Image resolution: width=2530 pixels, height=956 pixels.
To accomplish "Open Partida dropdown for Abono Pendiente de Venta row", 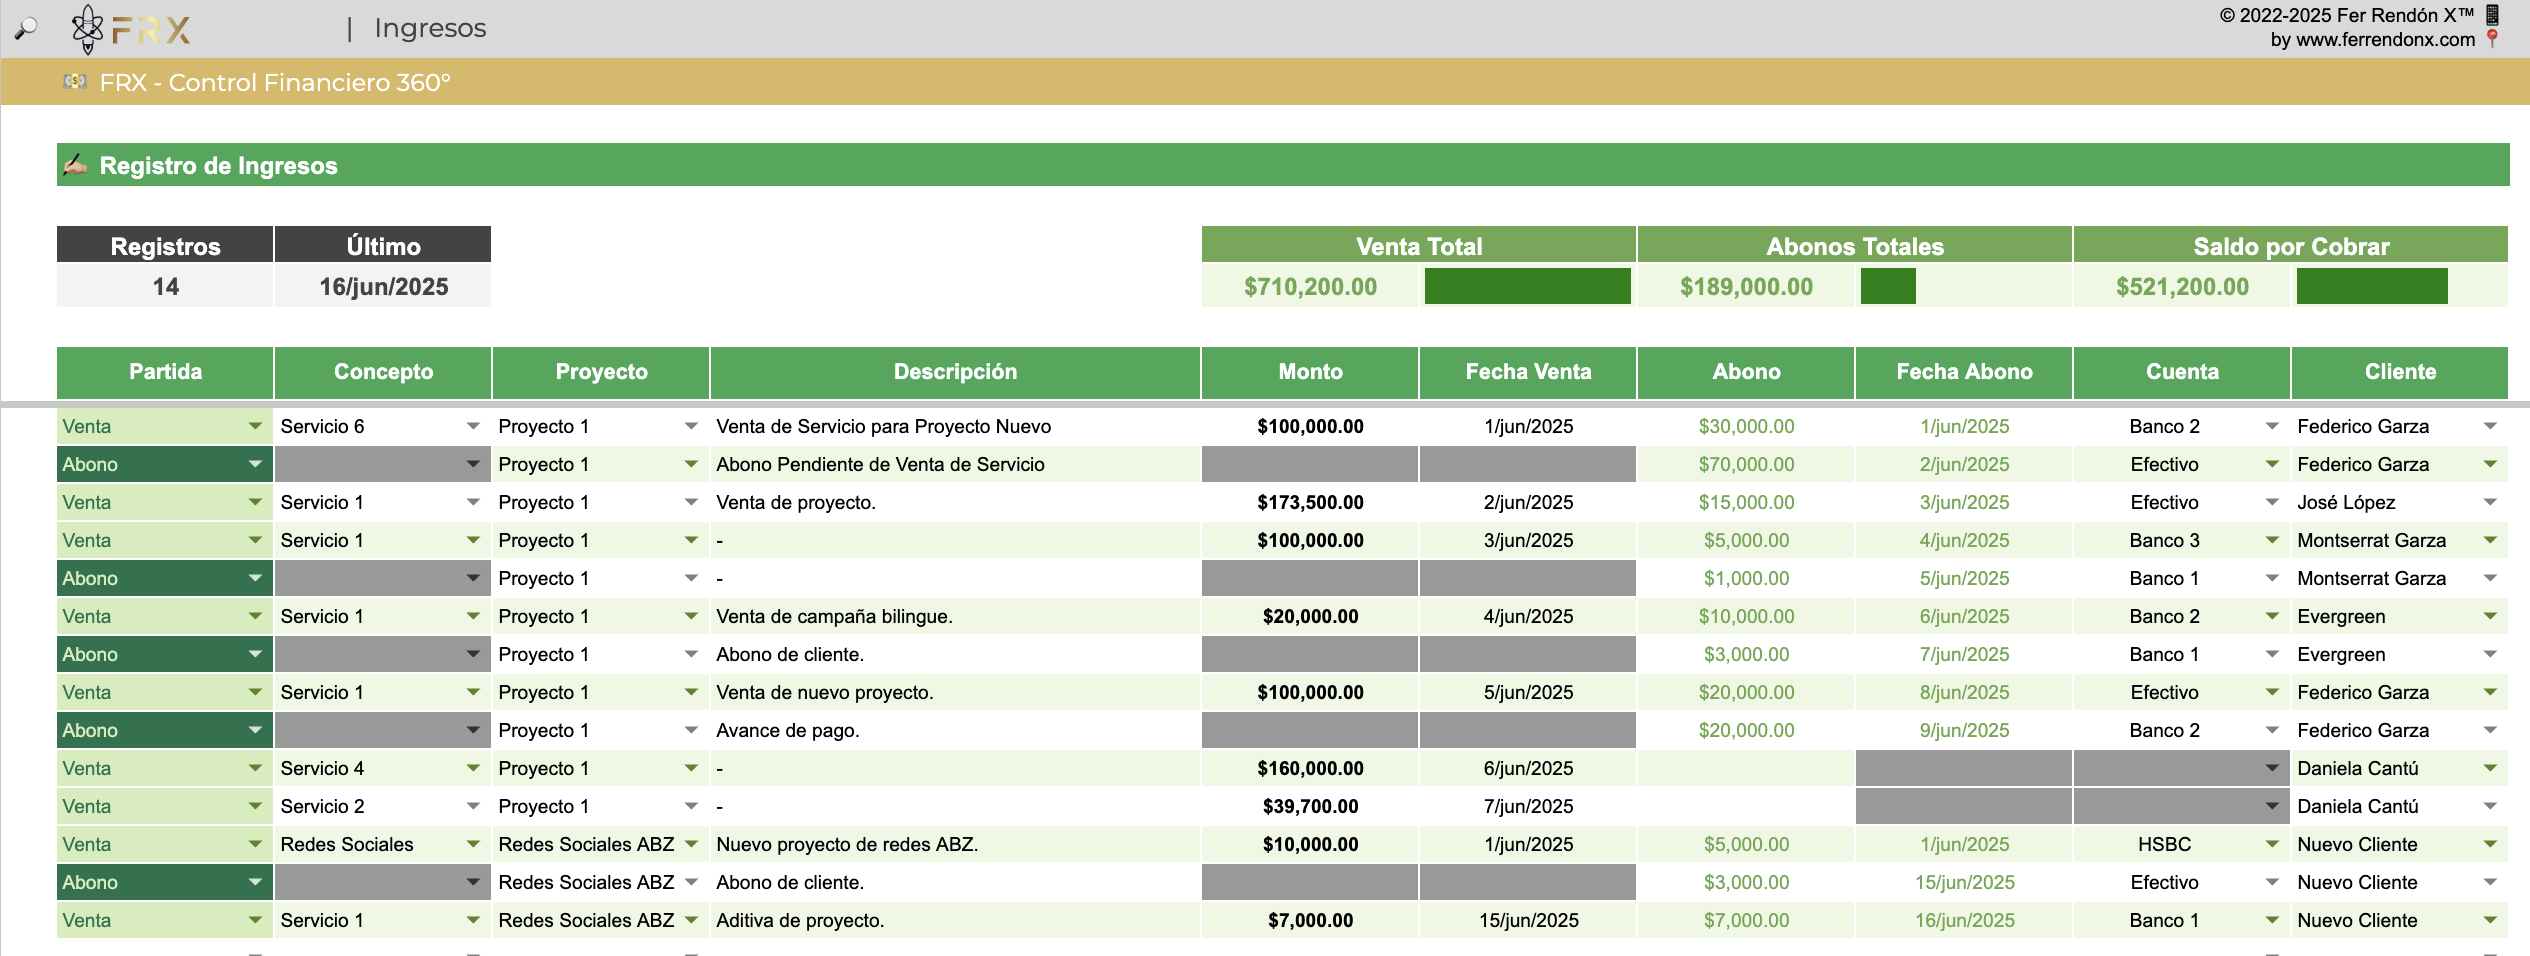I will [x=255, y=464].
